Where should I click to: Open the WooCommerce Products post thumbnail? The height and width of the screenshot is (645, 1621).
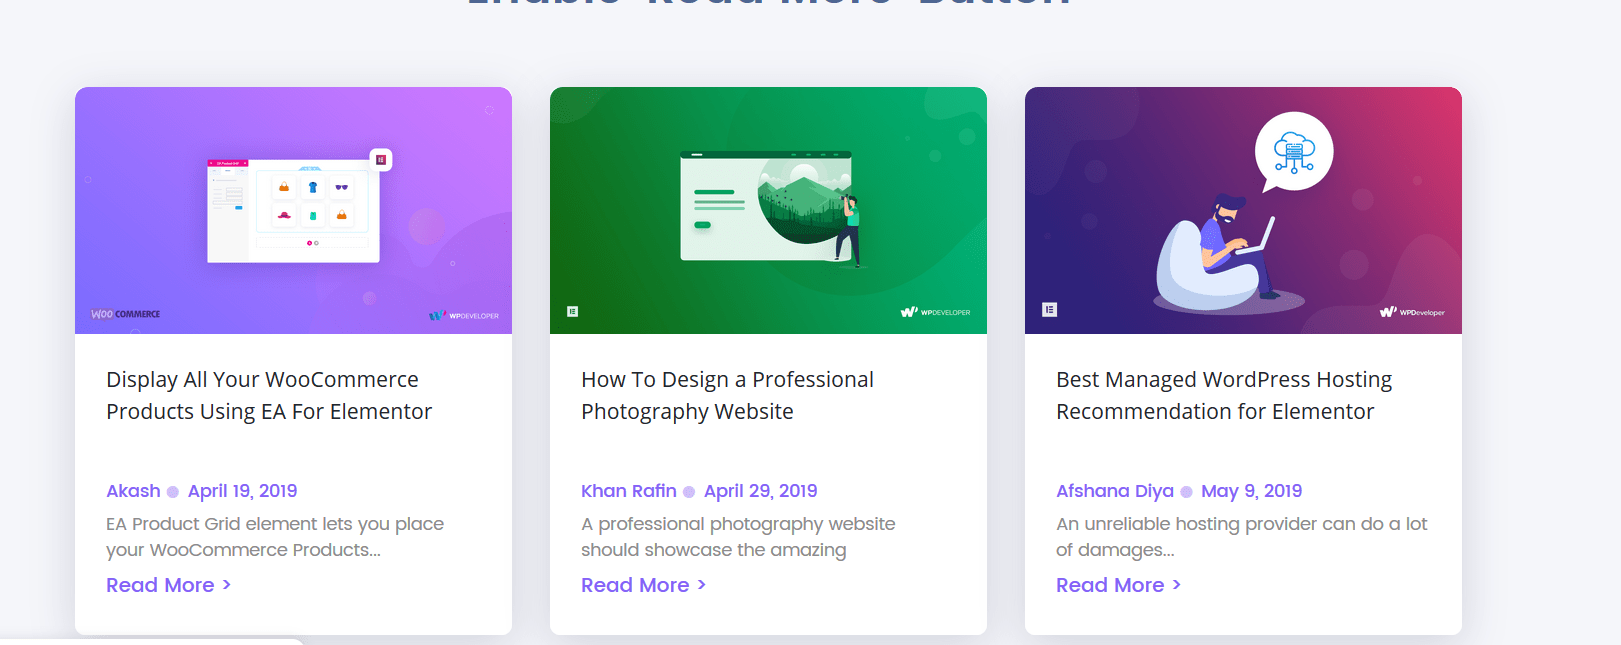tap(293, 210)
